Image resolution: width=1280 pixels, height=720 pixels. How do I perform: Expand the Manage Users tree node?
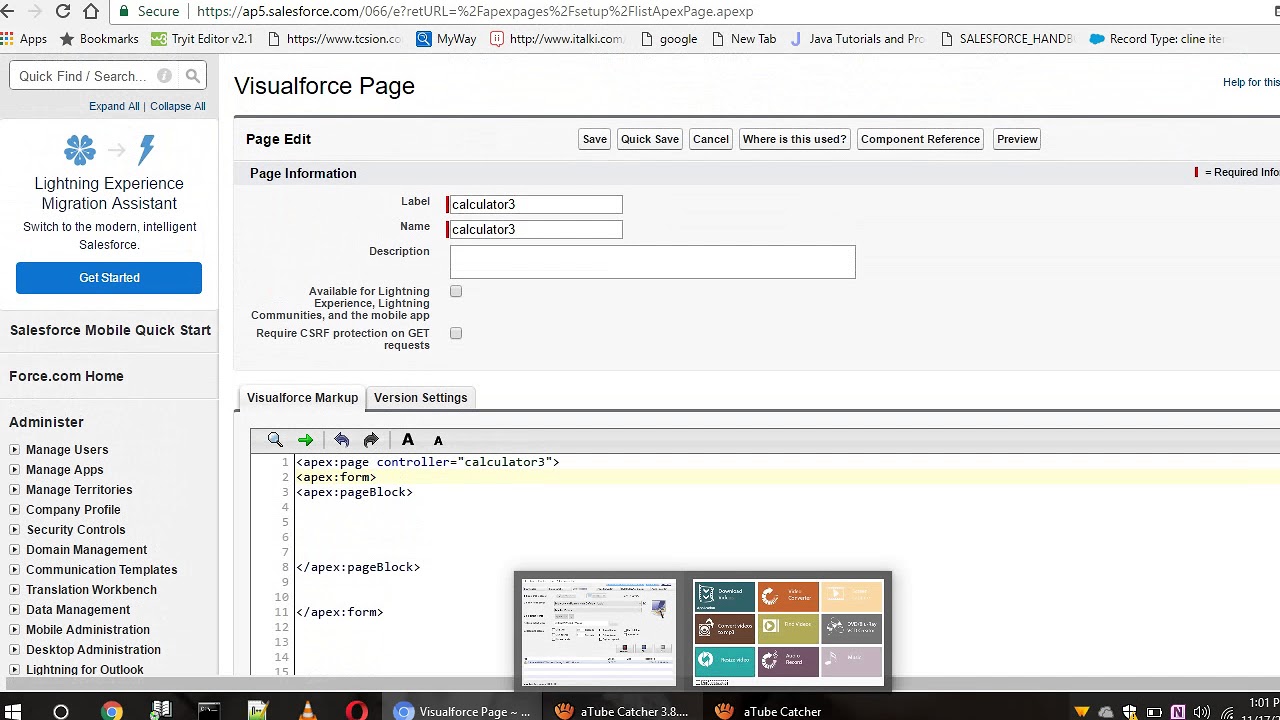coord(14,450)
